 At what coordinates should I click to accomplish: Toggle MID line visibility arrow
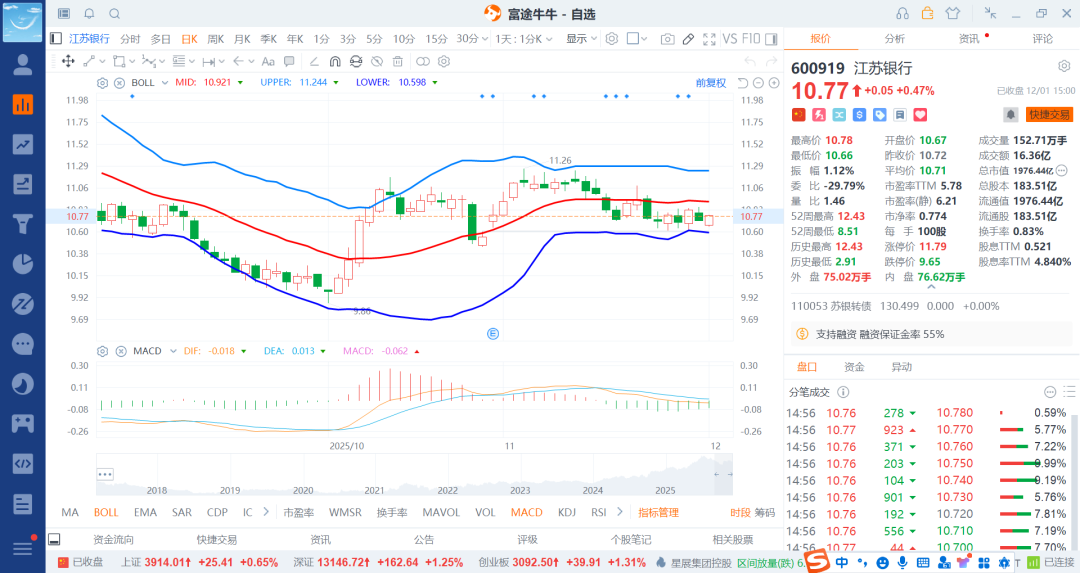tap(240, 83)
